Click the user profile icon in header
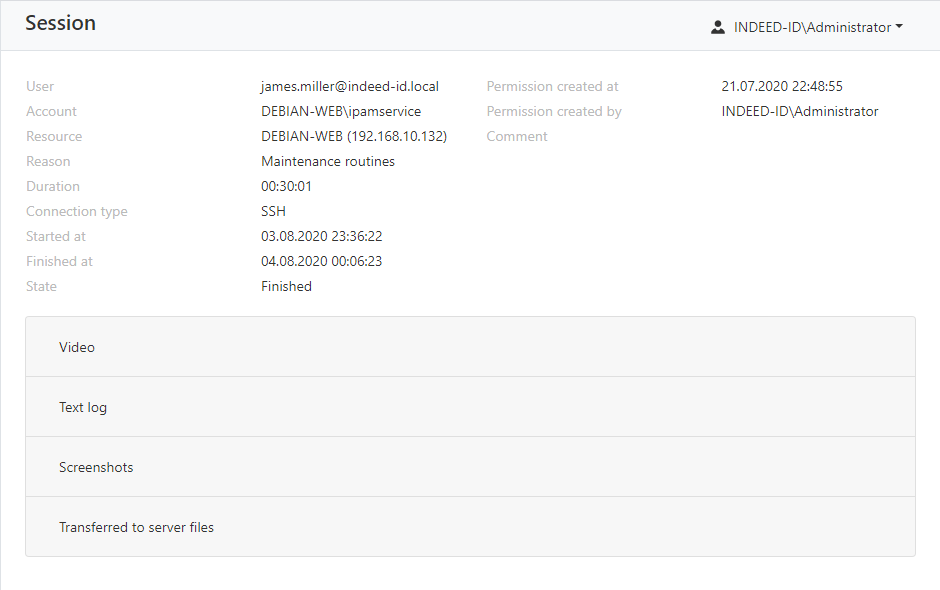Image resolution: width=940 pixels, height=590 pixels. click(717, 27)
